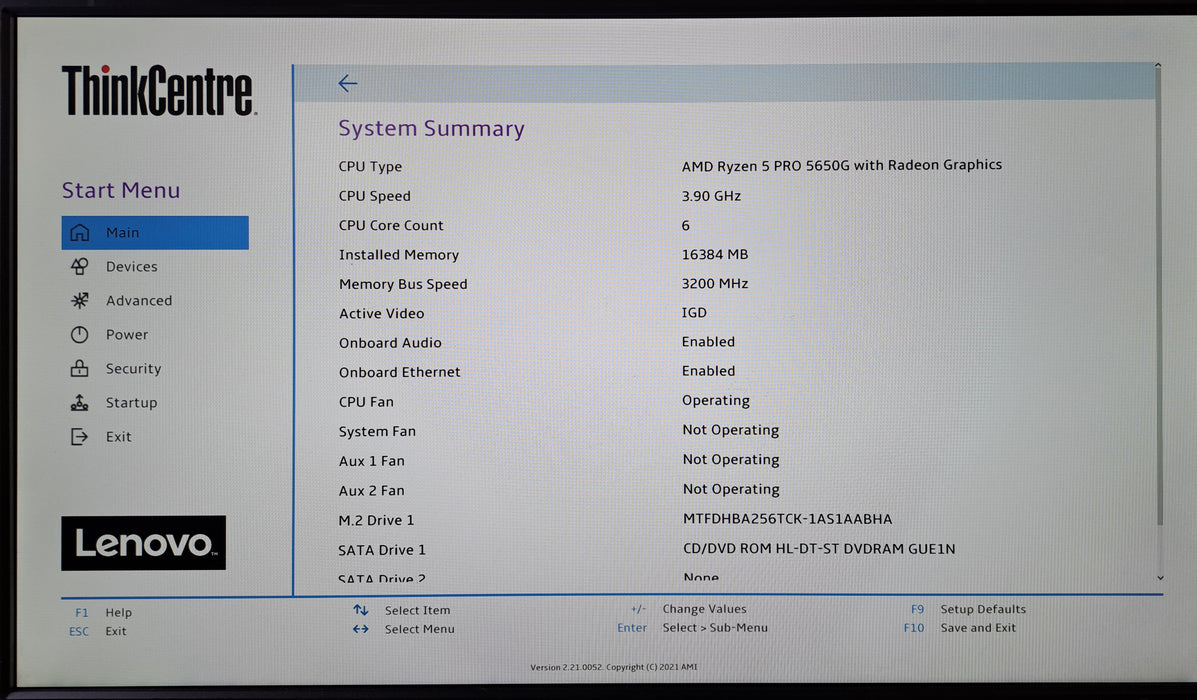Click the vertical scrollbar thumb

[1160, 298]
